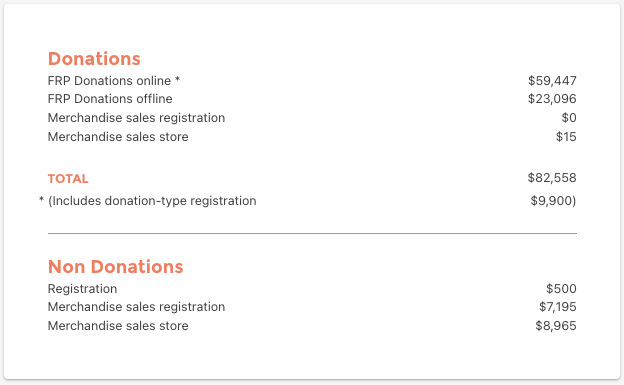
Task: Click the Includes donation-type registration footnote
Action: tap(152, 201)
